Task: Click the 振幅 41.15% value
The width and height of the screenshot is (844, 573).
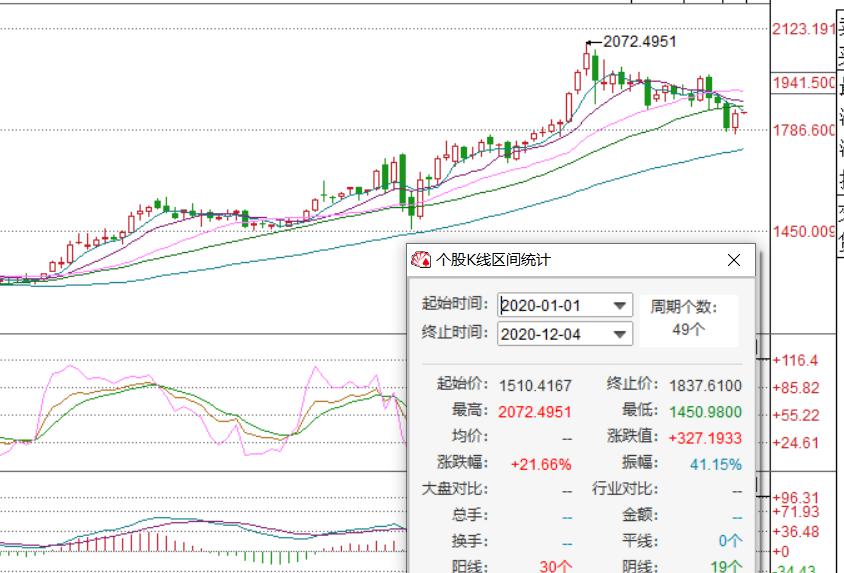Action: (x=715, y=464)
